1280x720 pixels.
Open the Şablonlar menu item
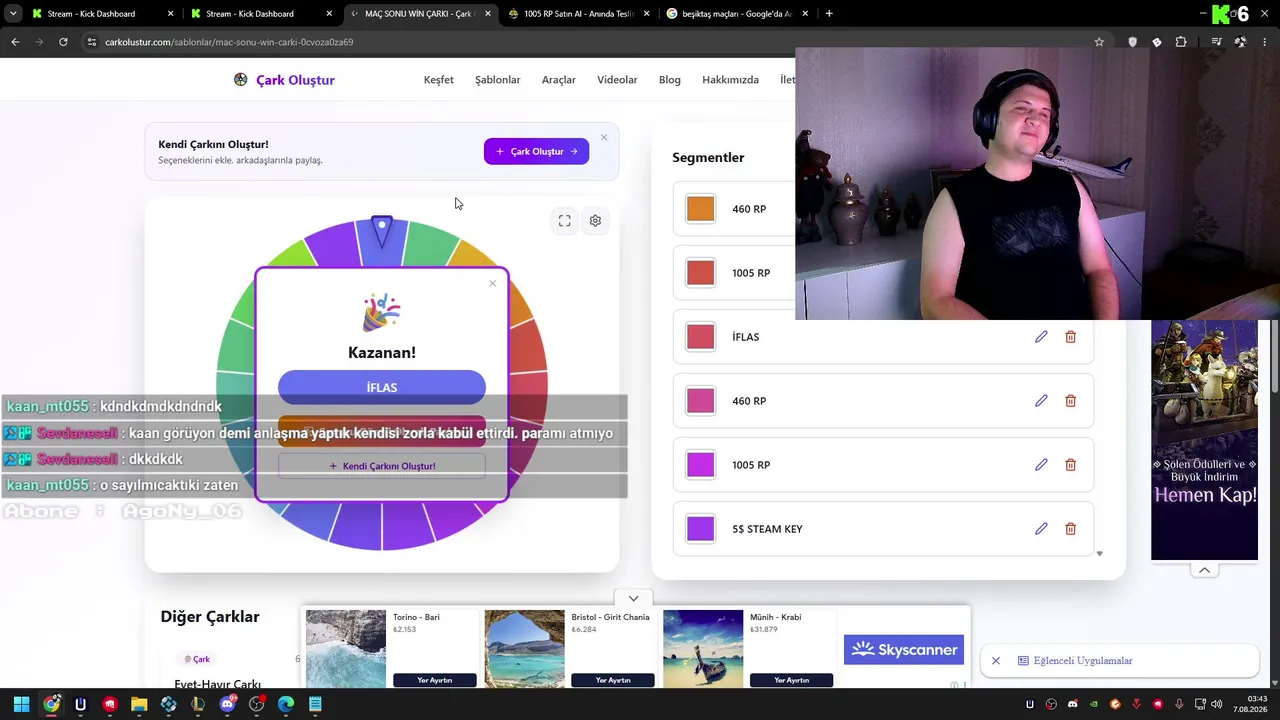[498, 80]
